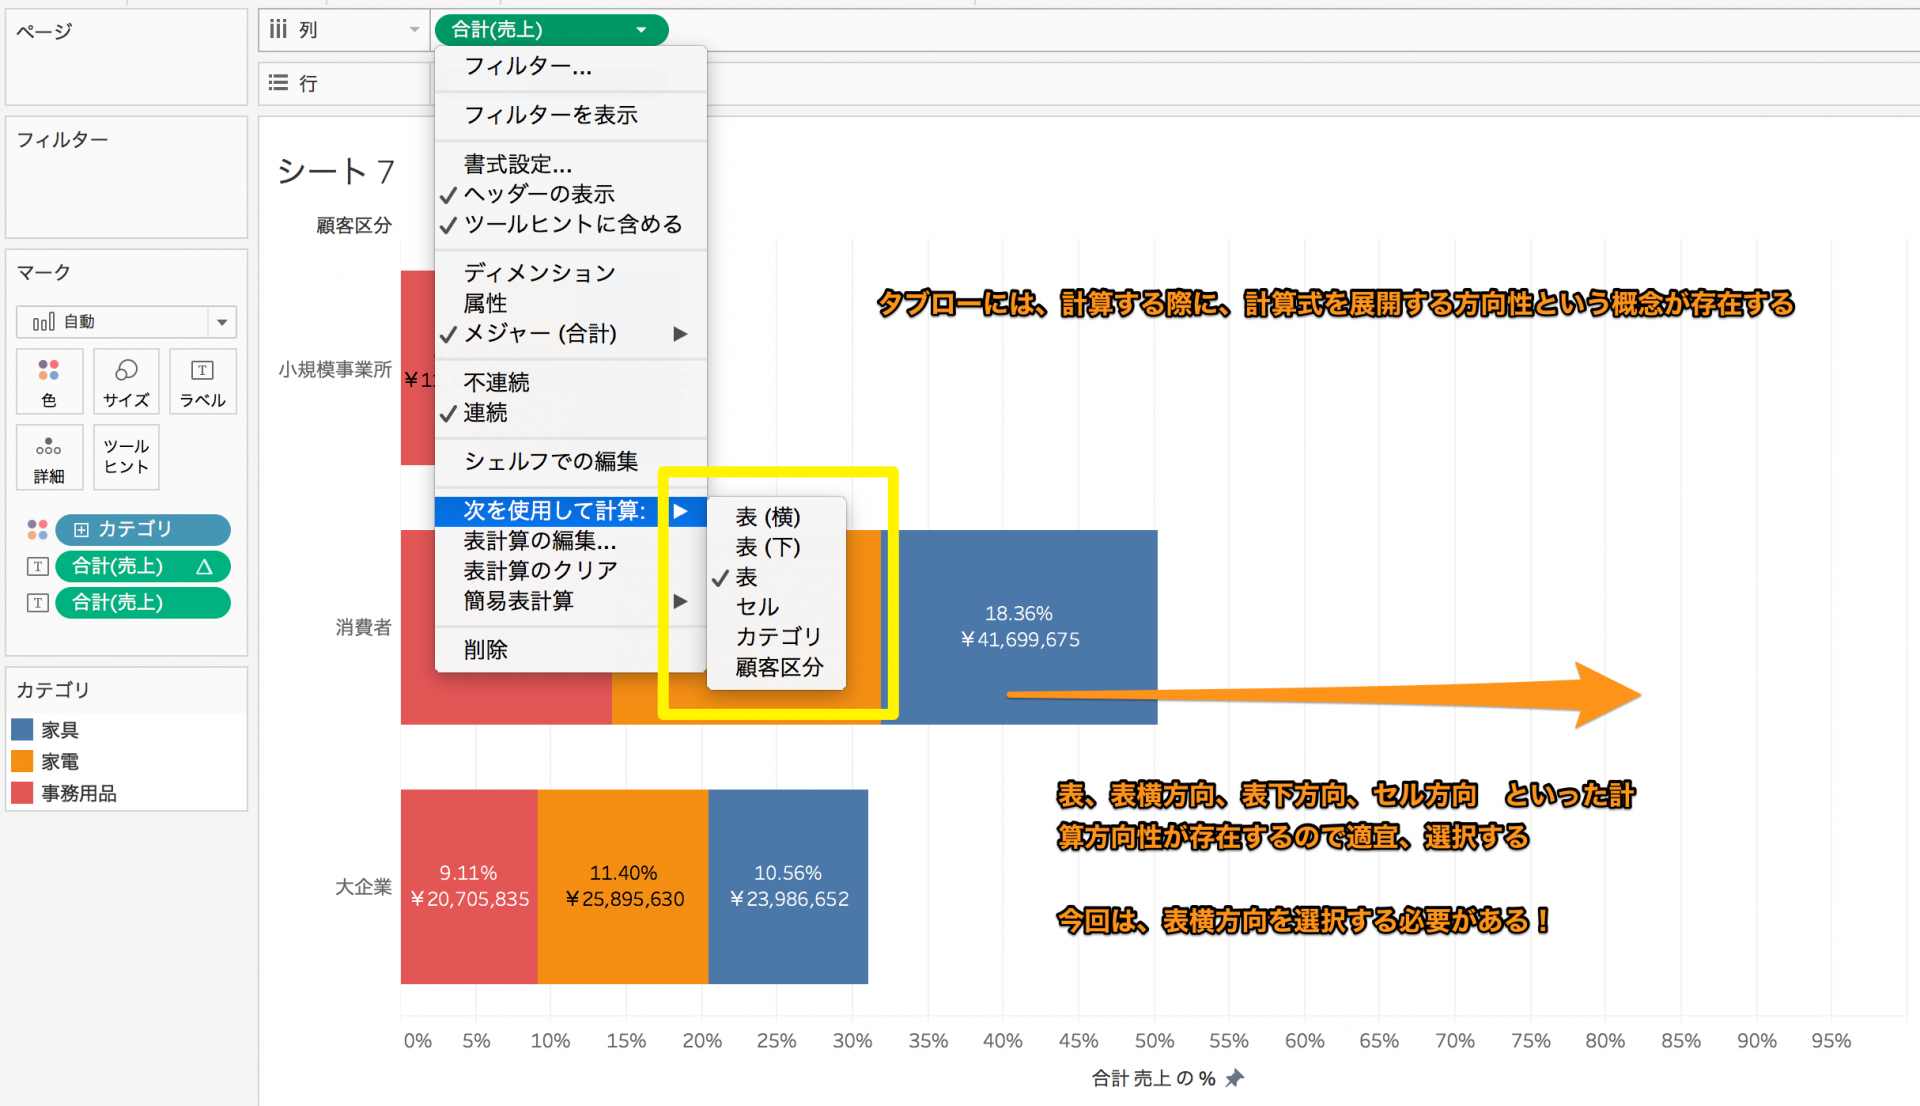Viewport: 1920px width, 1106px height.
Task: Click the orange 11.40% bar segment for 大企業
Action: pos(623,887)
